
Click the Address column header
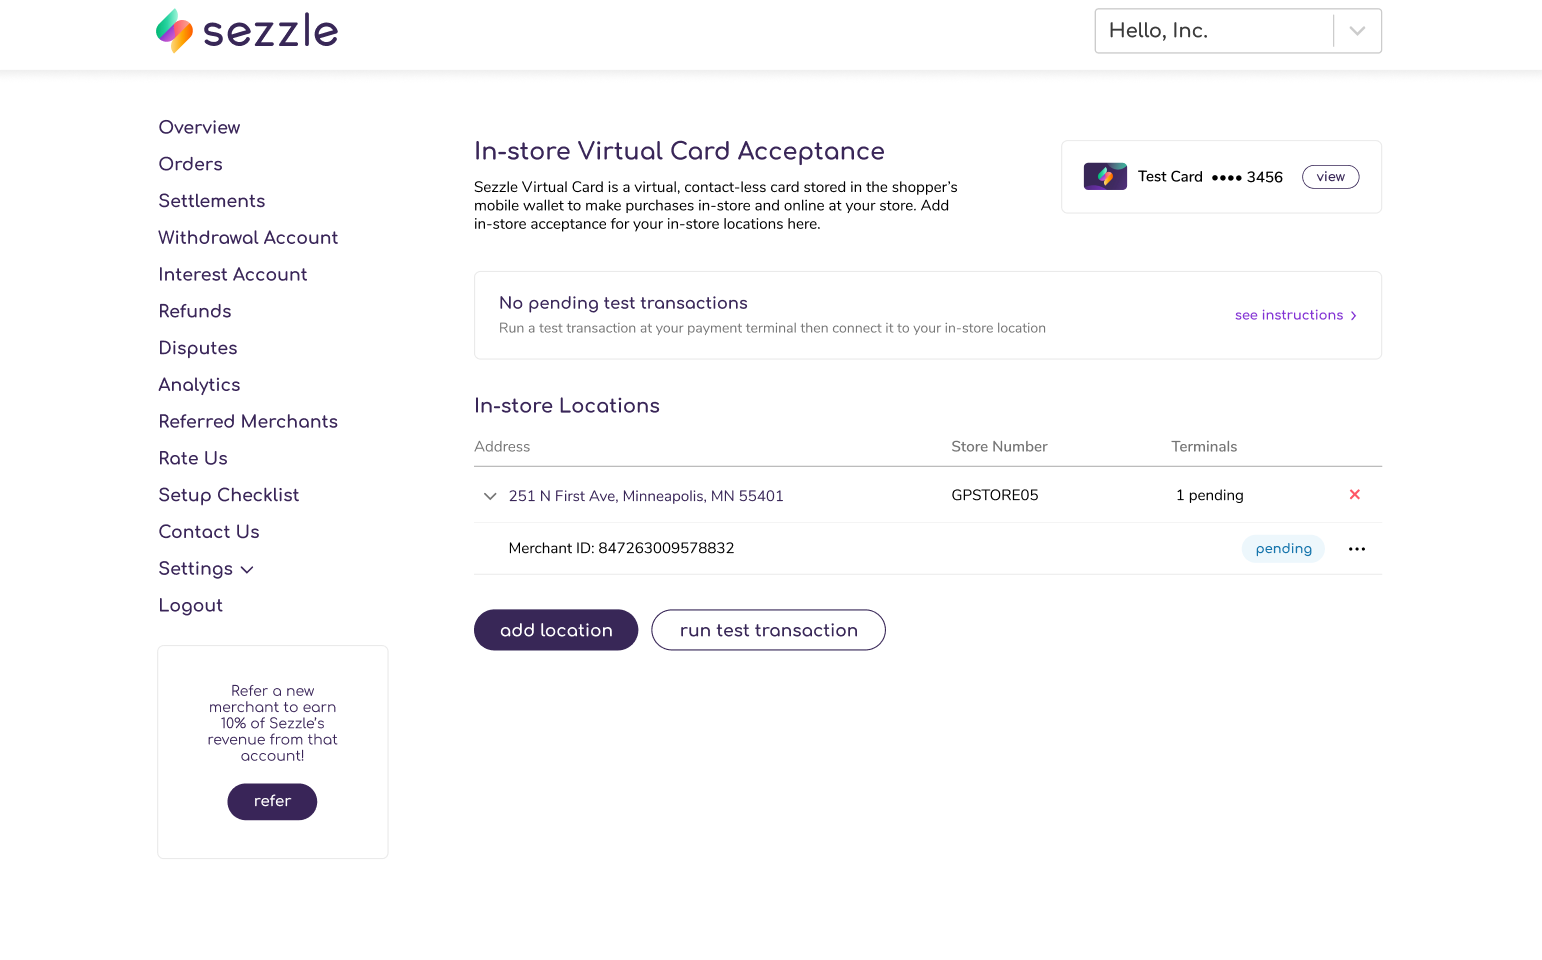tap(502, 447)
